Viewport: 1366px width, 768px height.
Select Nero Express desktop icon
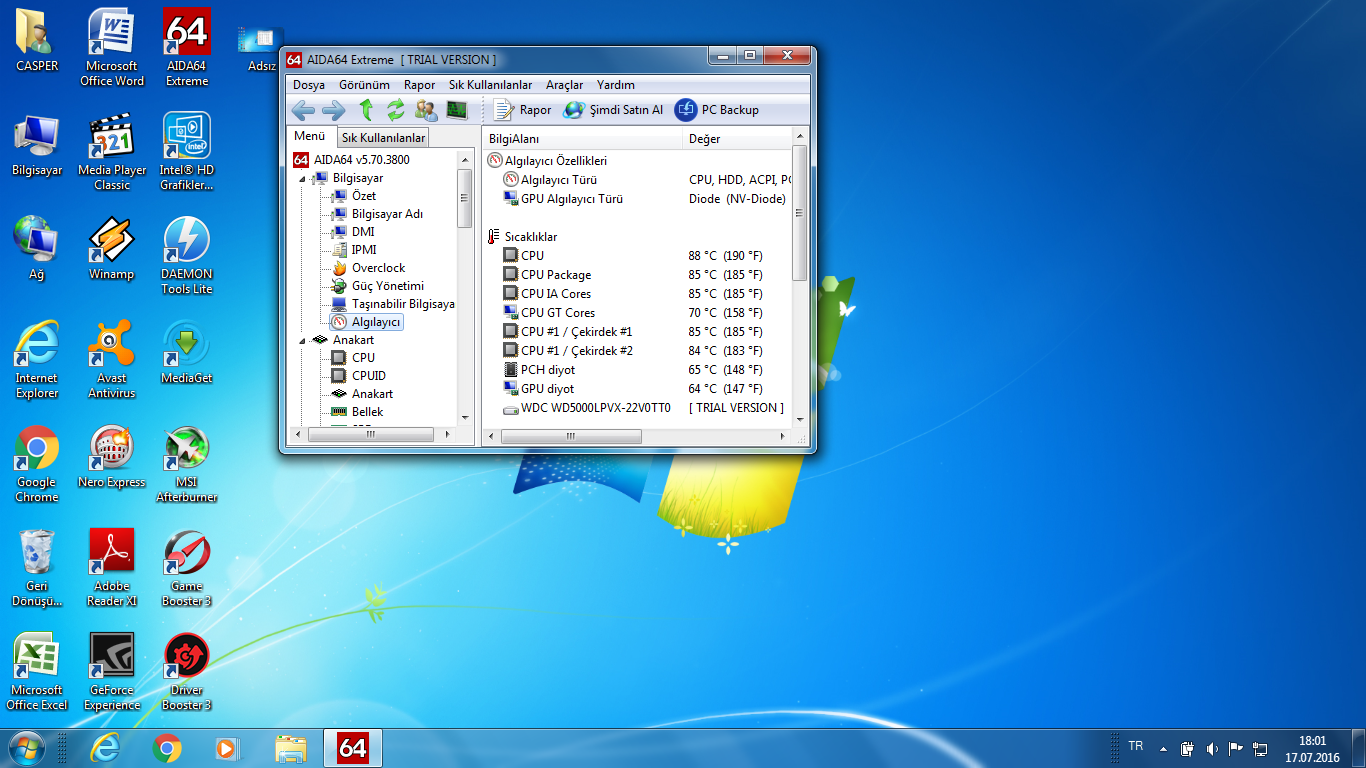click(x=112, y=457)
